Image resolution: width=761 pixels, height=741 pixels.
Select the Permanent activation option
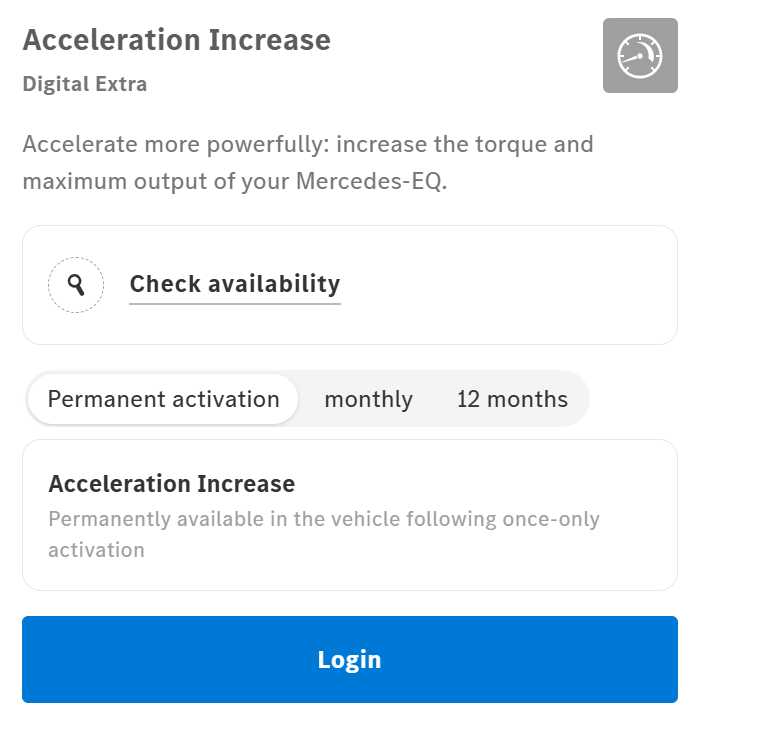click(163, 399)
